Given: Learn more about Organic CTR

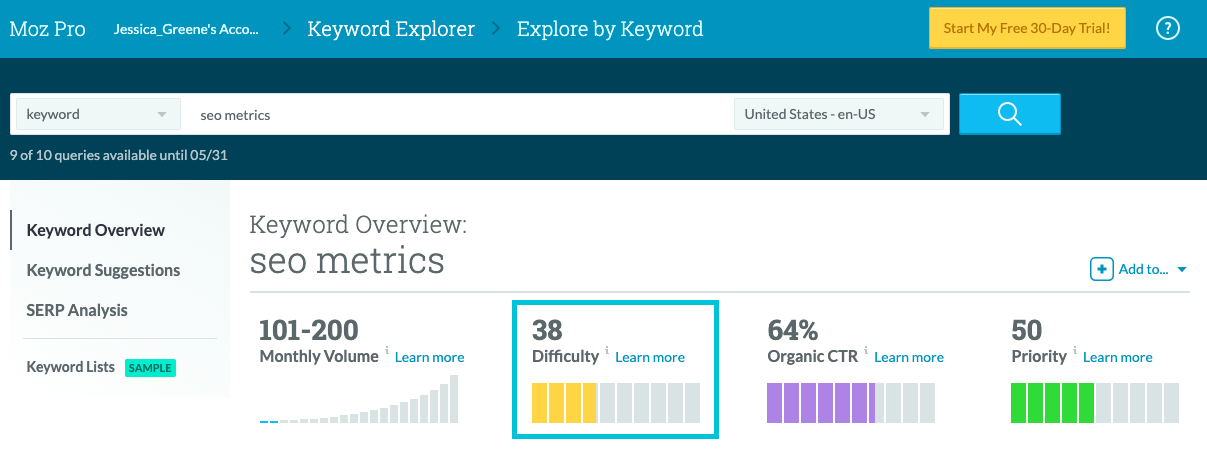Looking at the screenshot, I should (x=909, y=357).
